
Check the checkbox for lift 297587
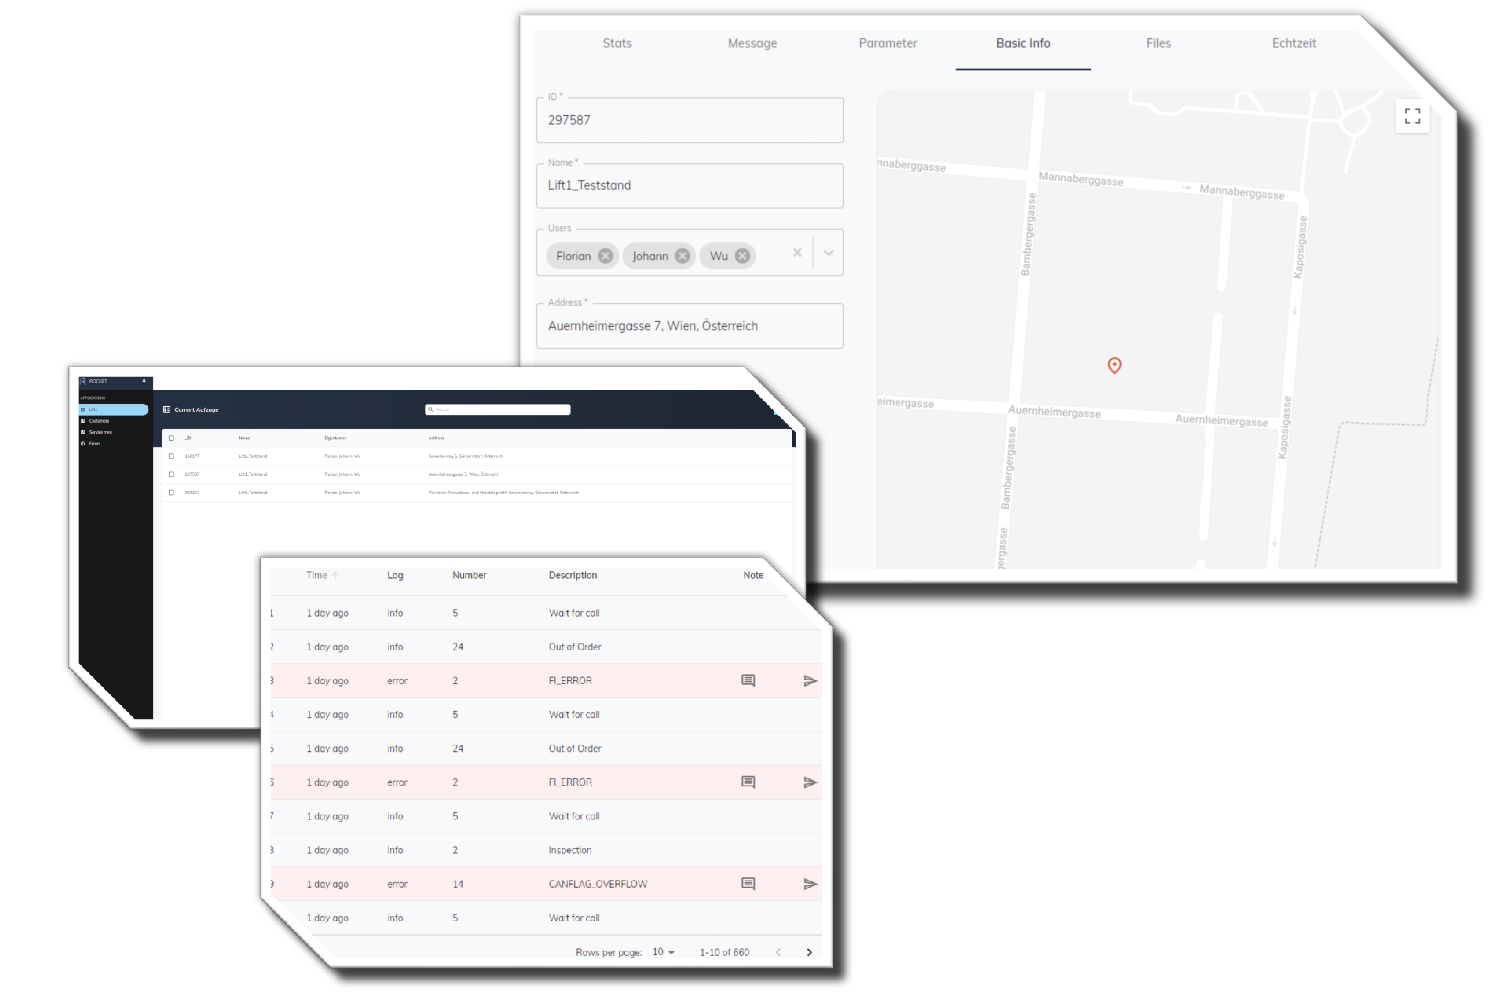[x=171, y=473]
